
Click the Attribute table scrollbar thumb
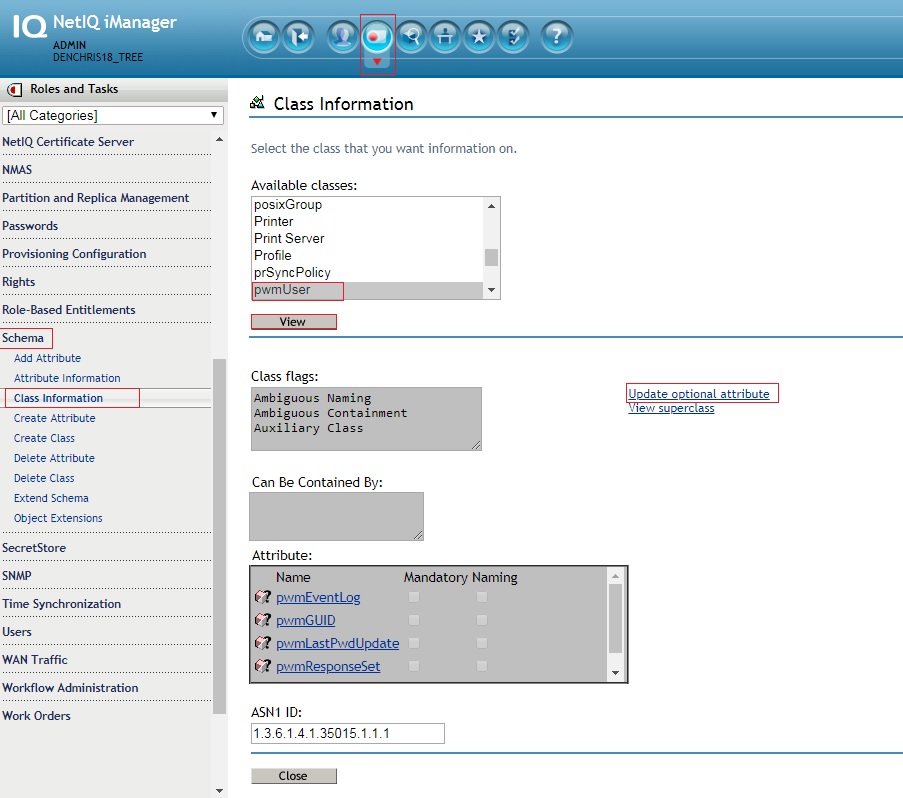pos(615,618)
